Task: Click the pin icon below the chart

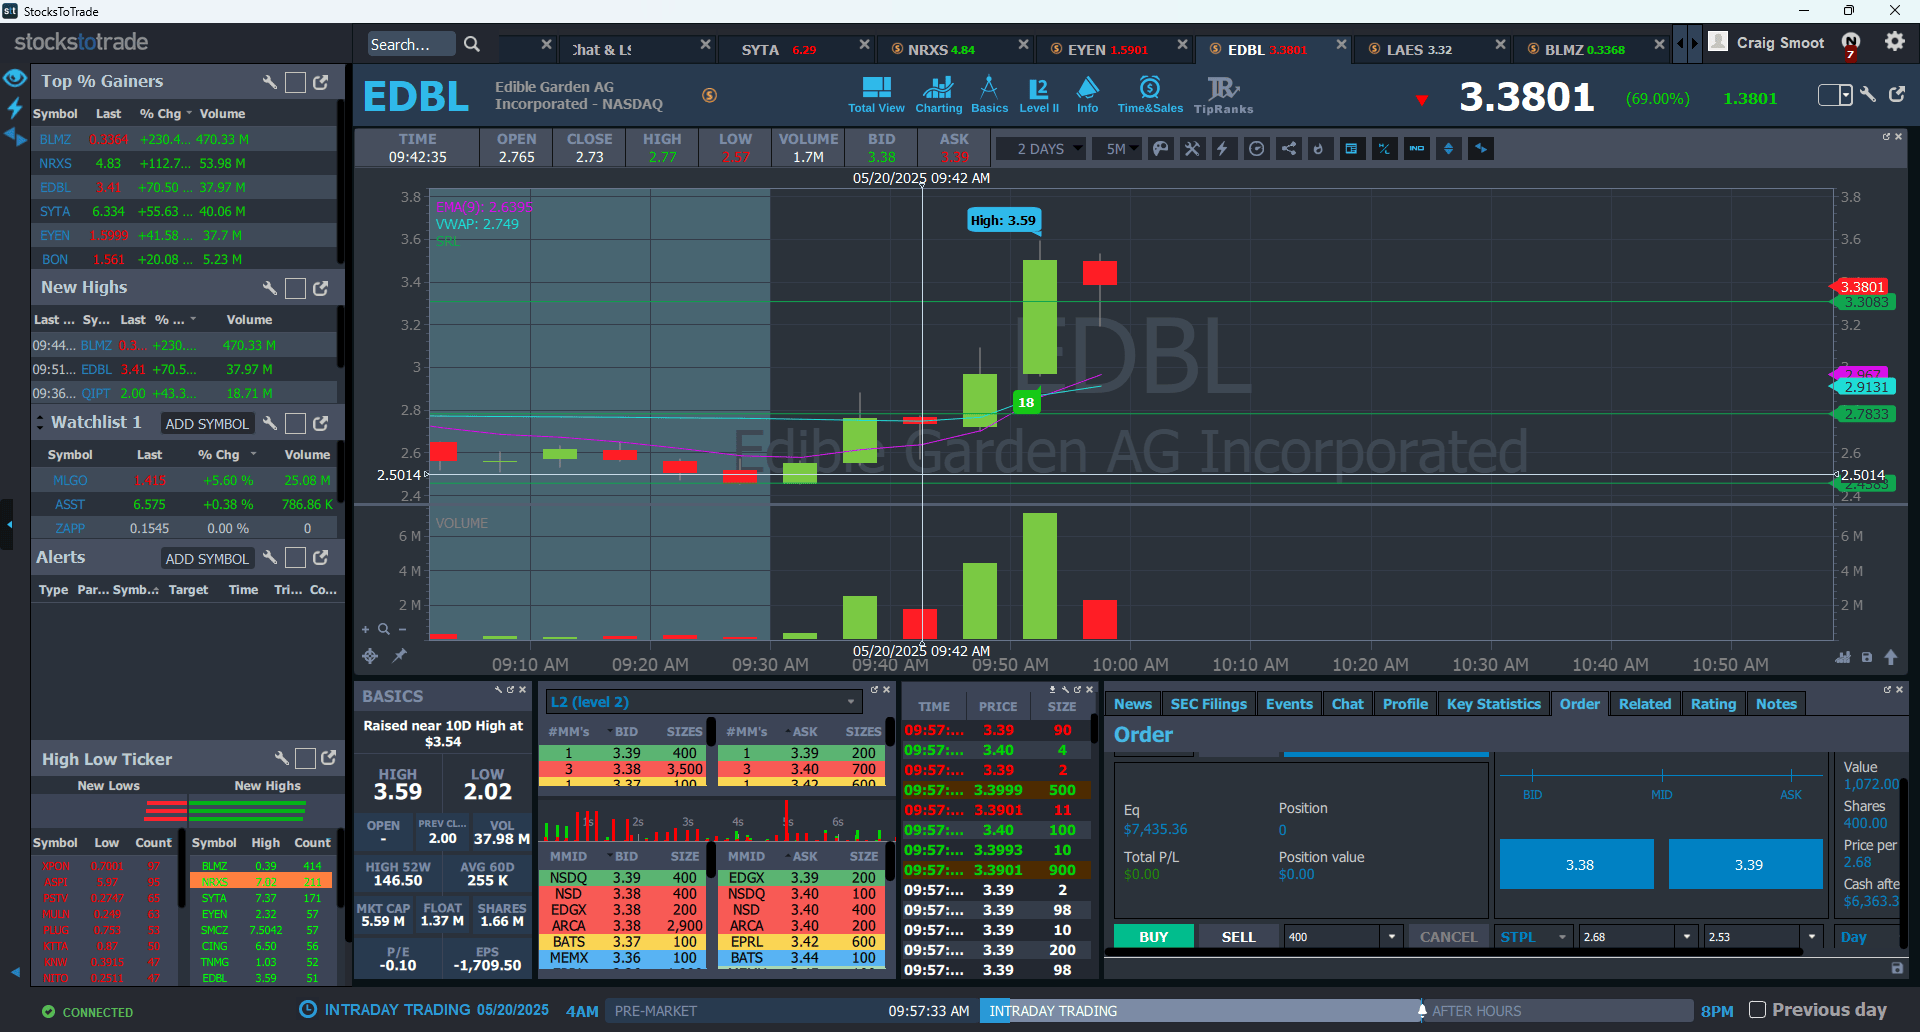Action: [x=399, y=655]
